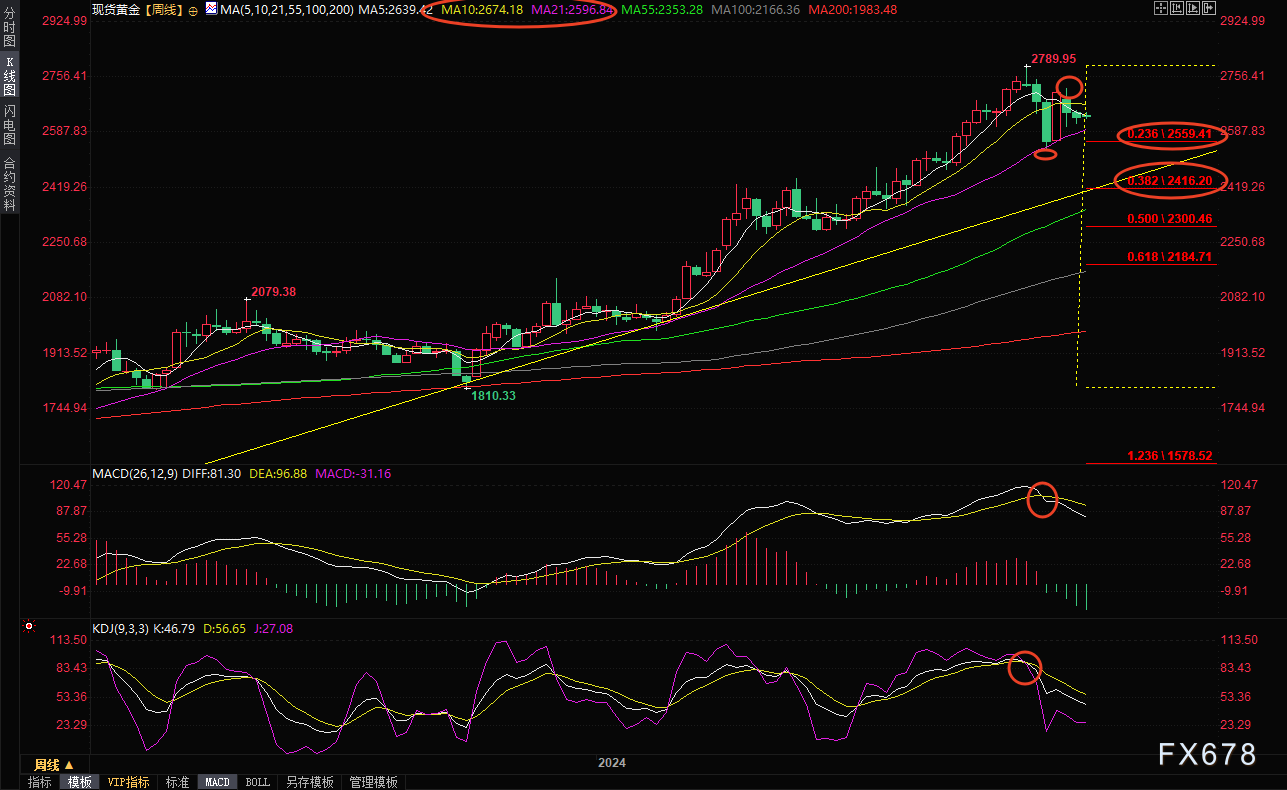Click the red circle on MACD crossover

tap(1042, 498)
